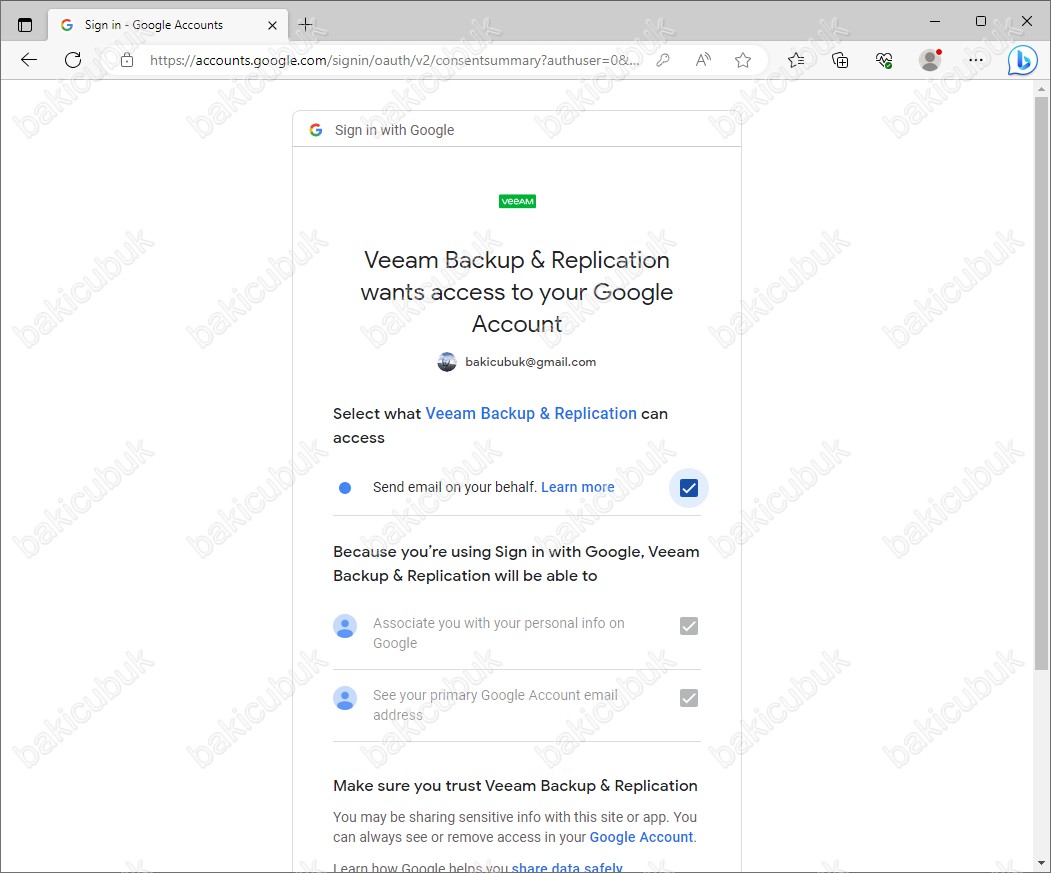This screenshot has width=1051, height=873.
Task: Activate Read aloud icon in address bar
Action: click(x=703, y=60)
